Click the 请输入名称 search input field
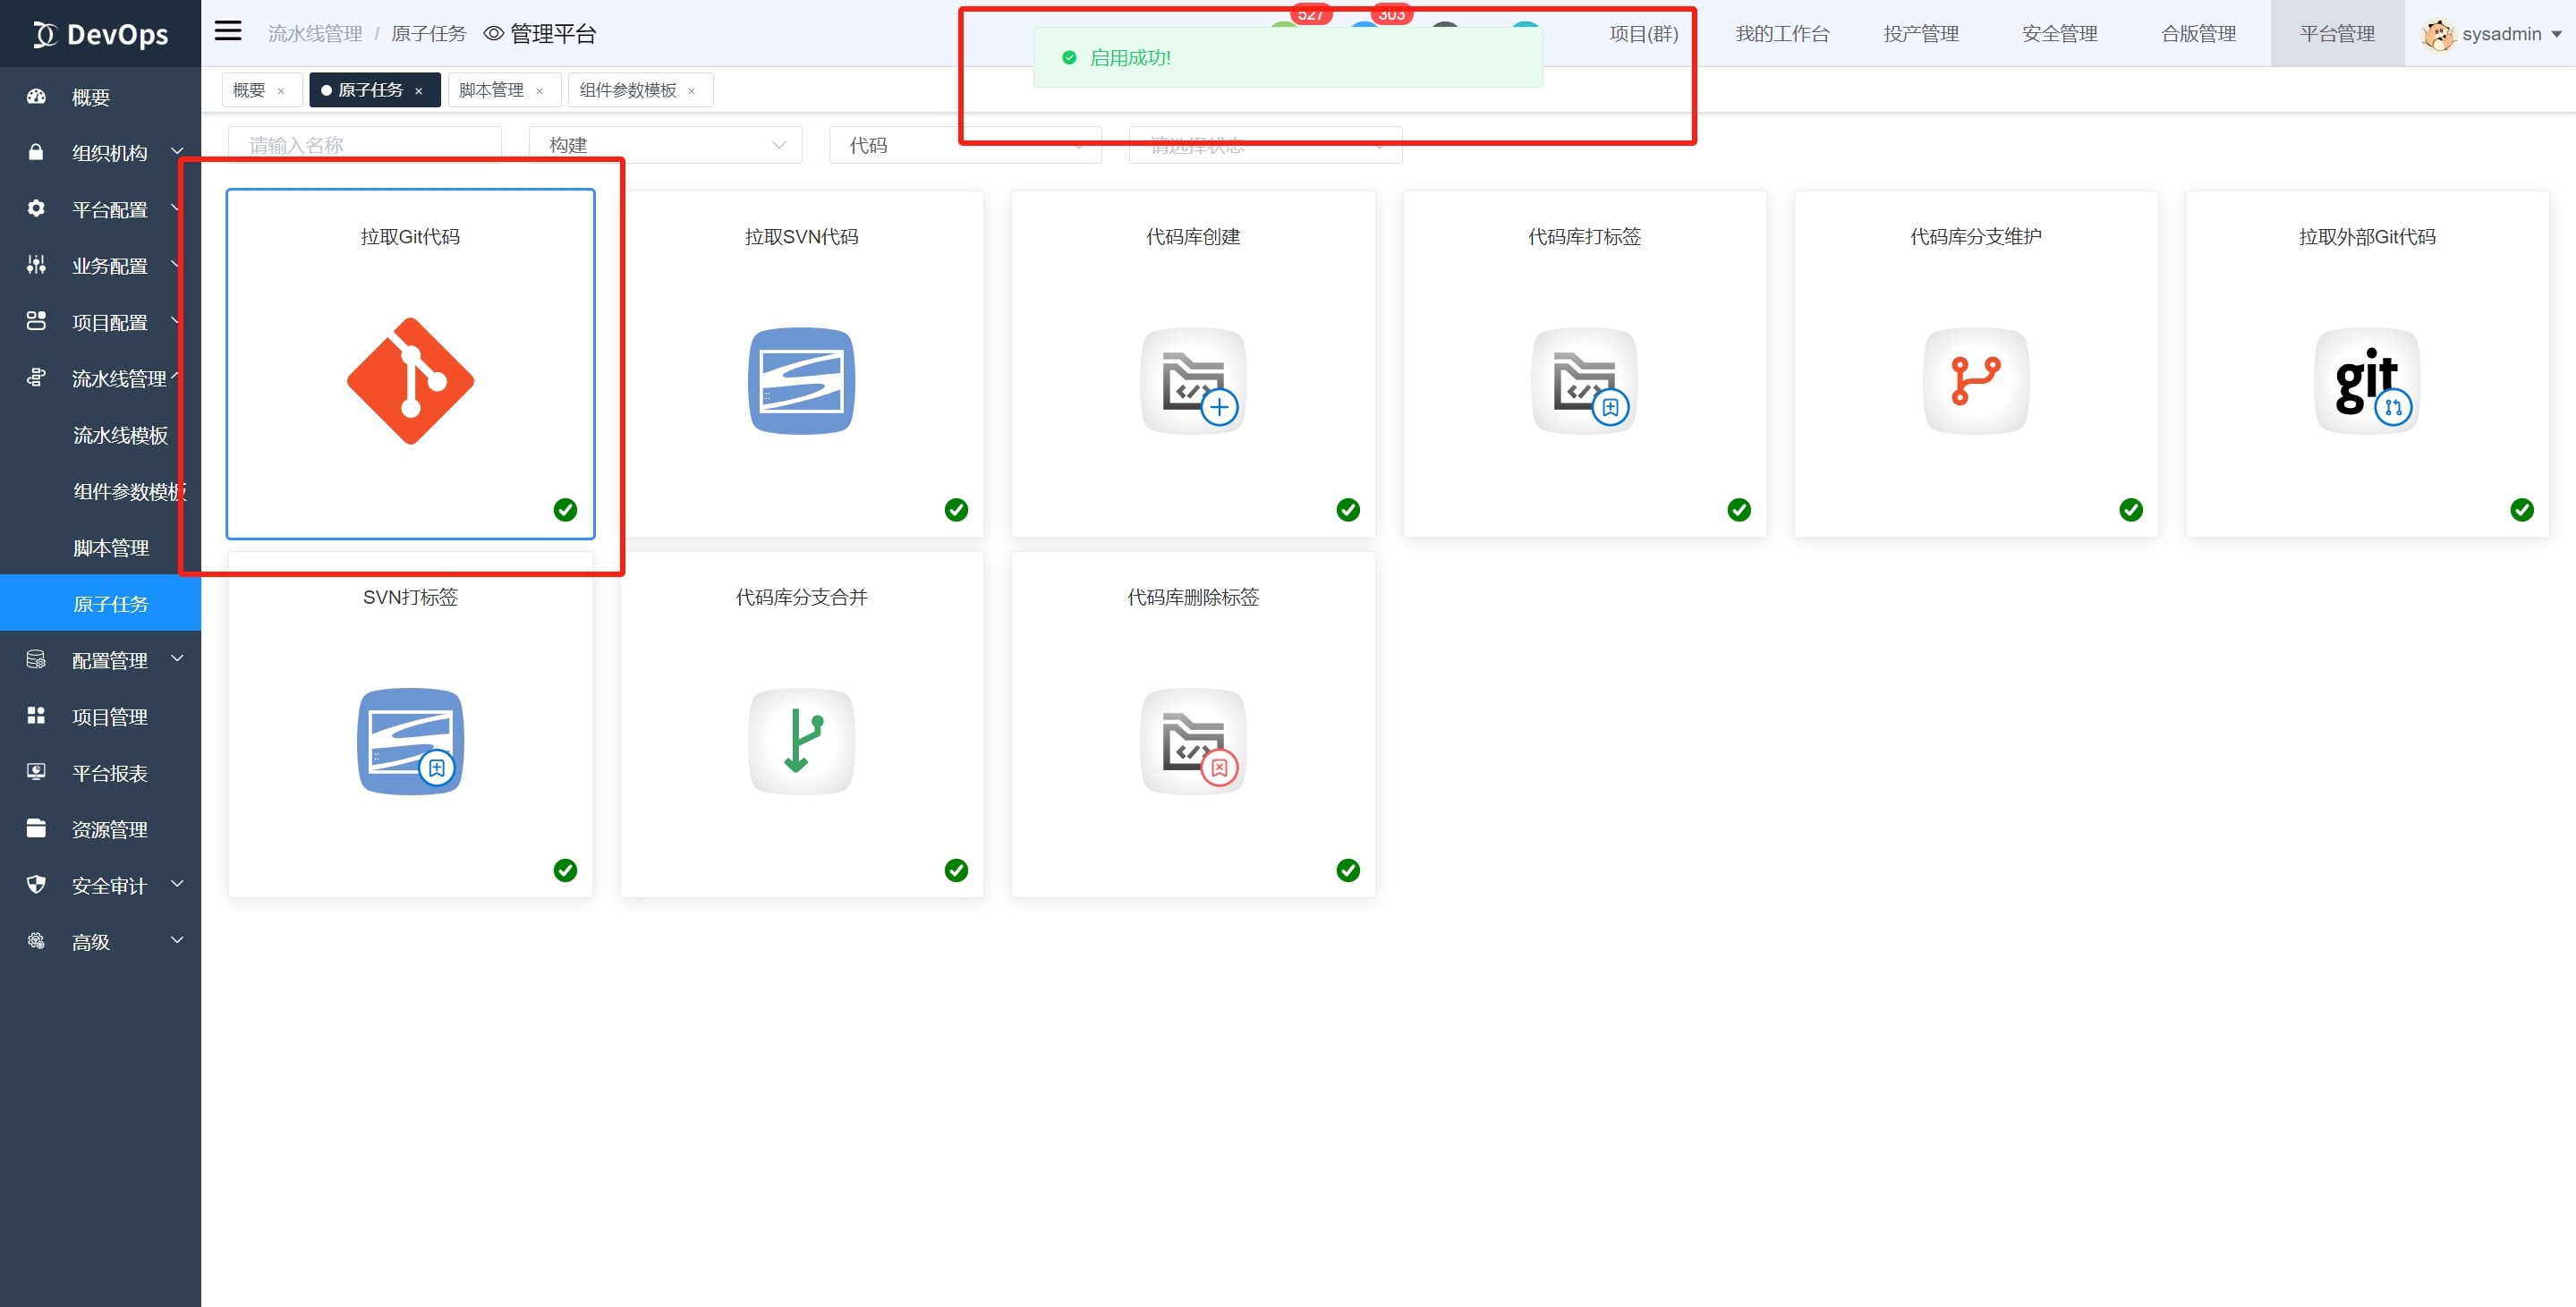The width and height of the screenshot is (2576, 1307). tap(364, 145)
